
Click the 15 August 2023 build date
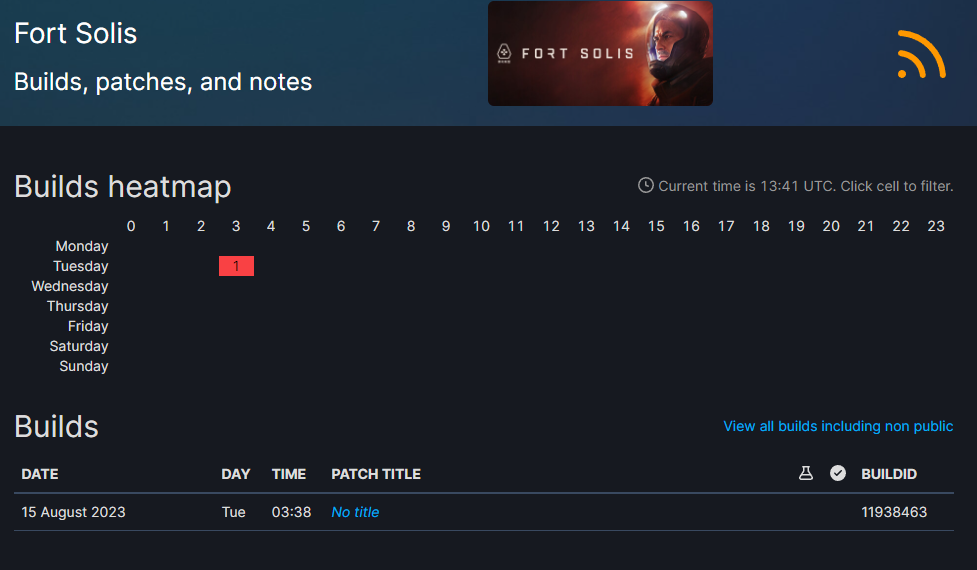coord(74,512)
